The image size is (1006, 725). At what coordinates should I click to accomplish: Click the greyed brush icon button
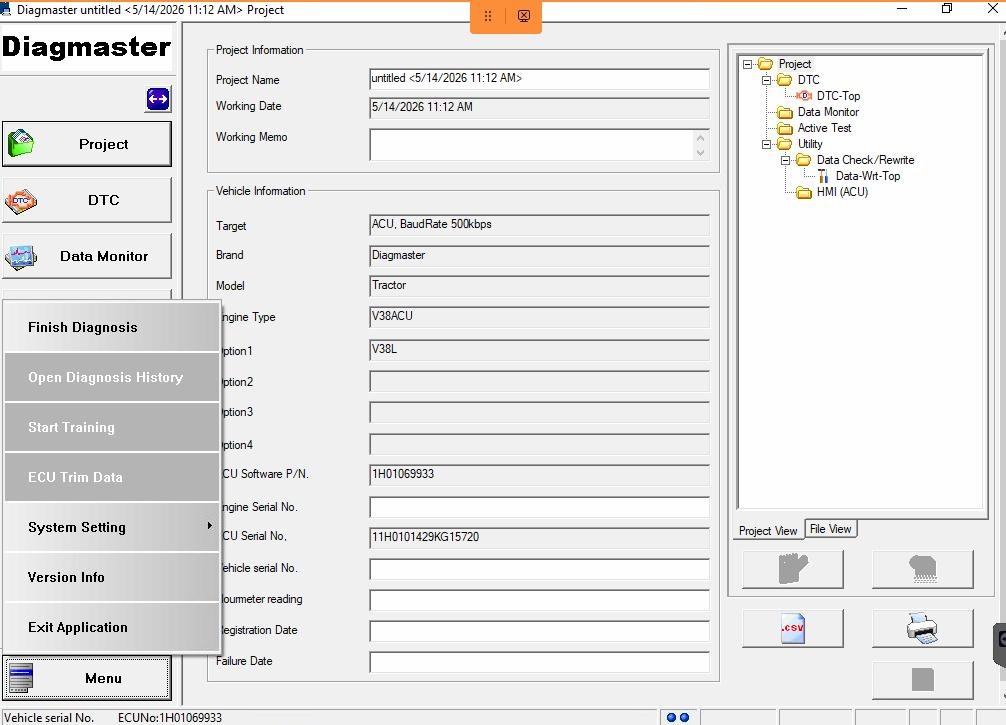923,568
